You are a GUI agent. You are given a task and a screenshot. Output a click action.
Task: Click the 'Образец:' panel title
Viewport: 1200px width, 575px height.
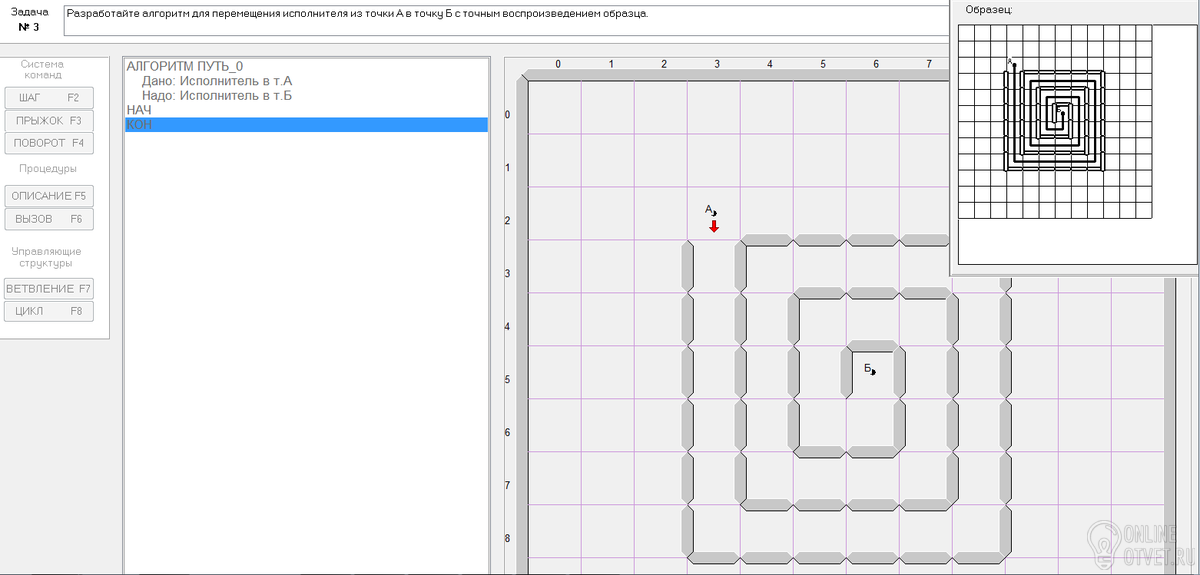[x=988, y=9]
